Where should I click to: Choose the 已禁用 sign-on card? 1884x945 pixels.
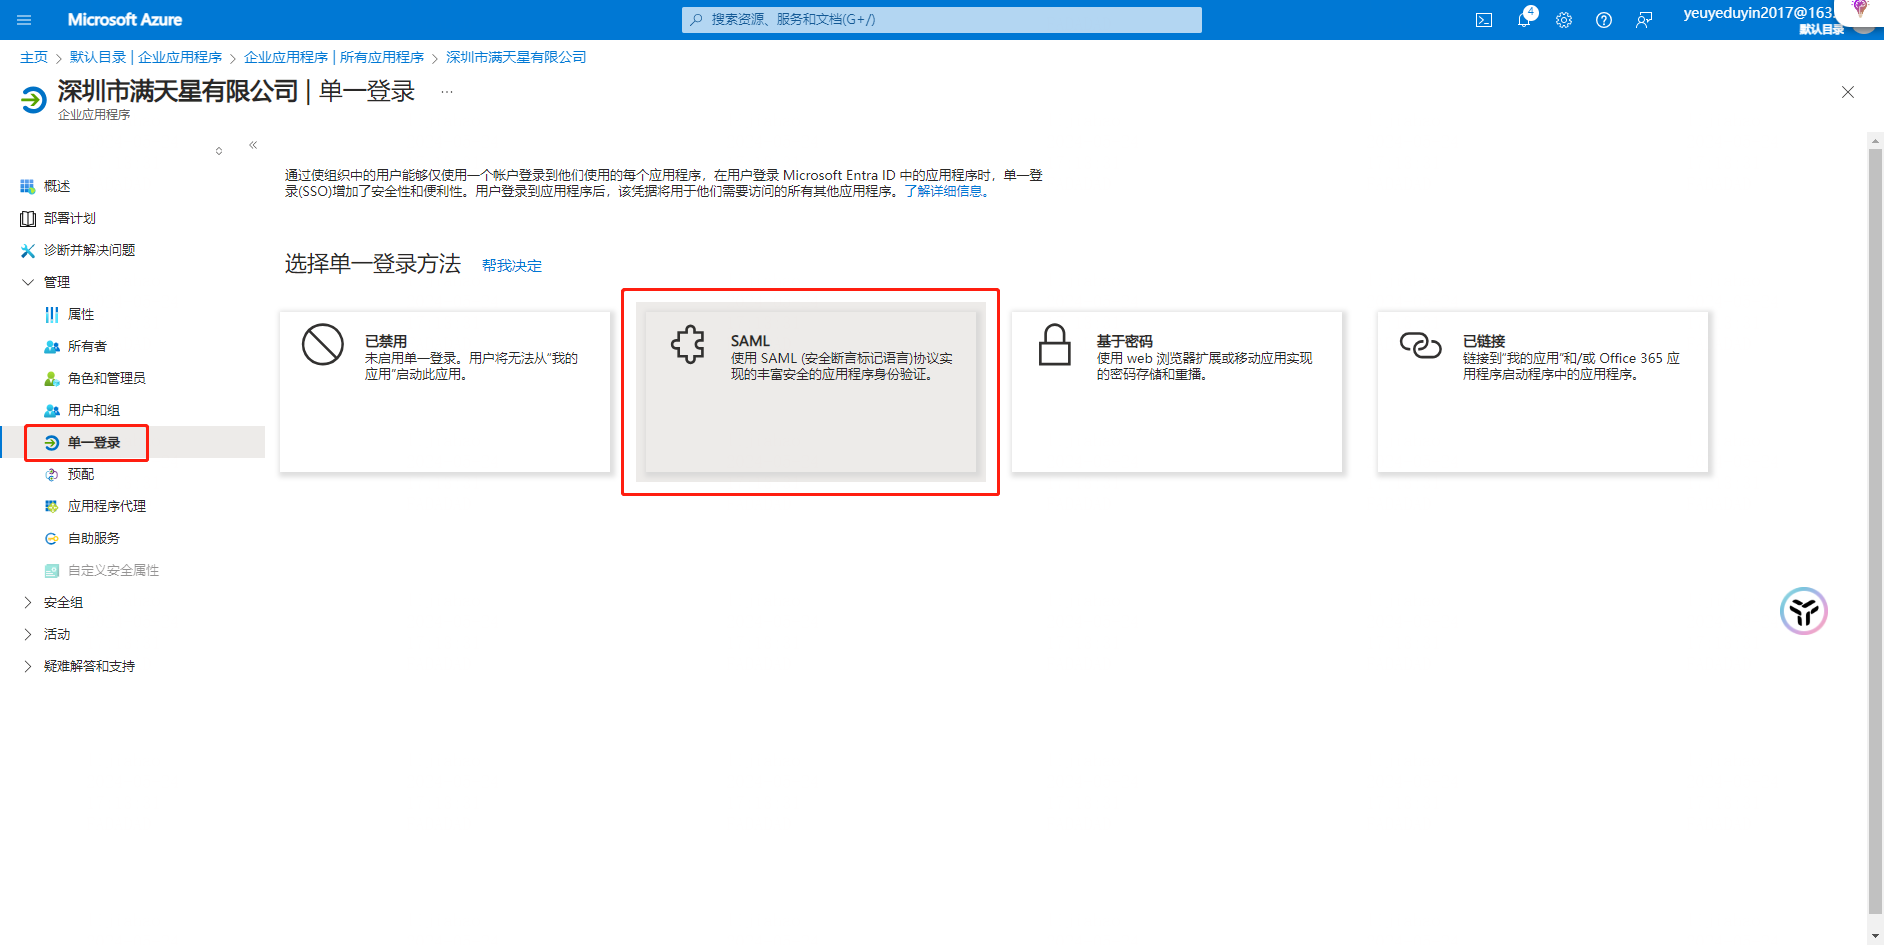[445, 391]
